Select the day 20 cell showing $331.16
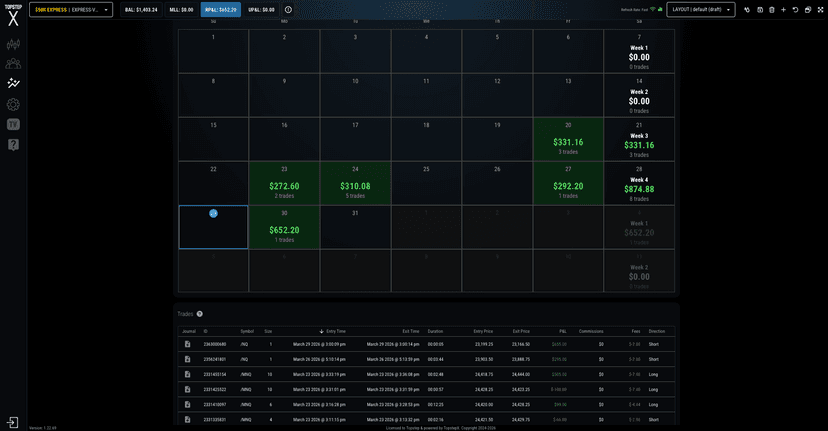The height and width of the screenshot is (431, 828). click(568, 139)
